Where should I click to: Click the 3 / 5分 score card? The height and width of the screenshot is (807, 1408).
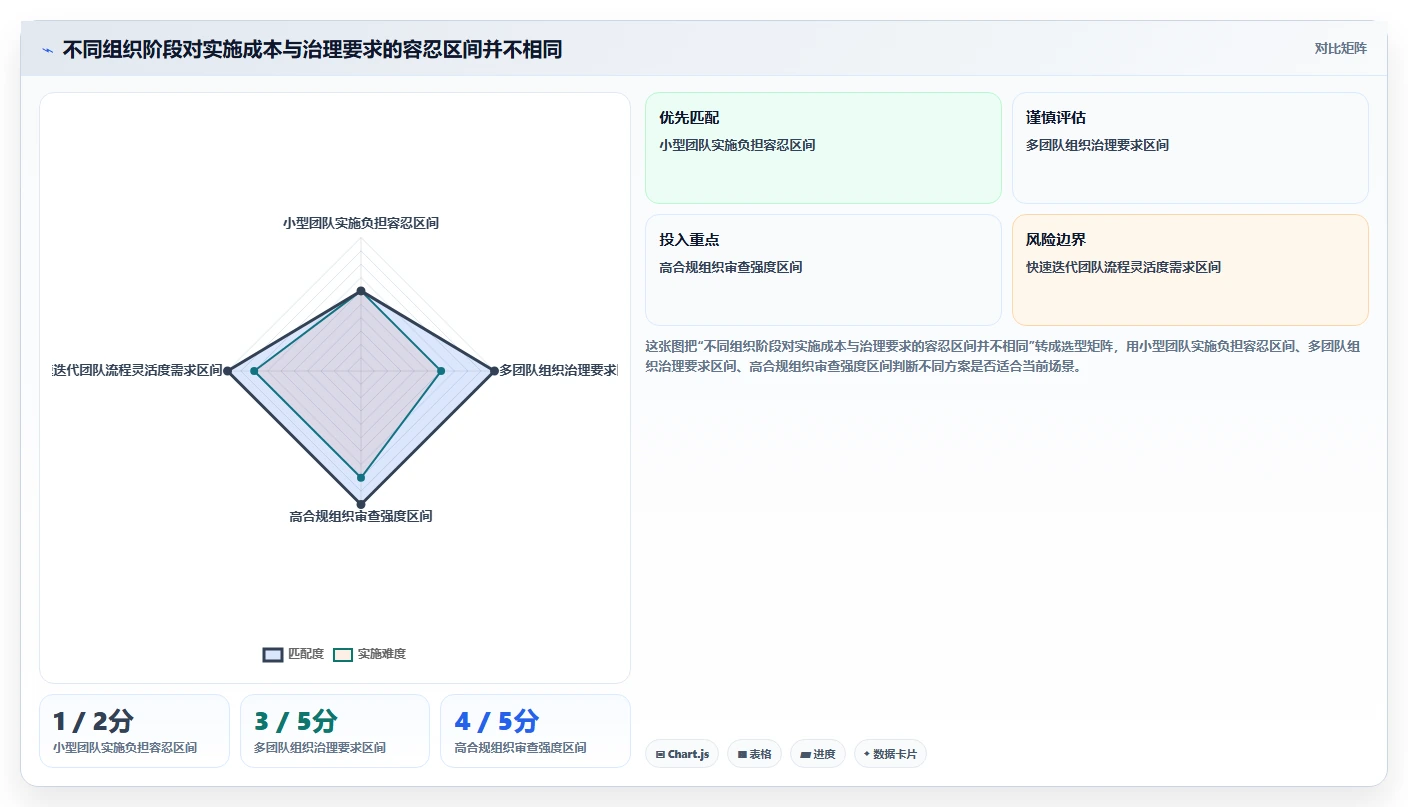point(335,731)
